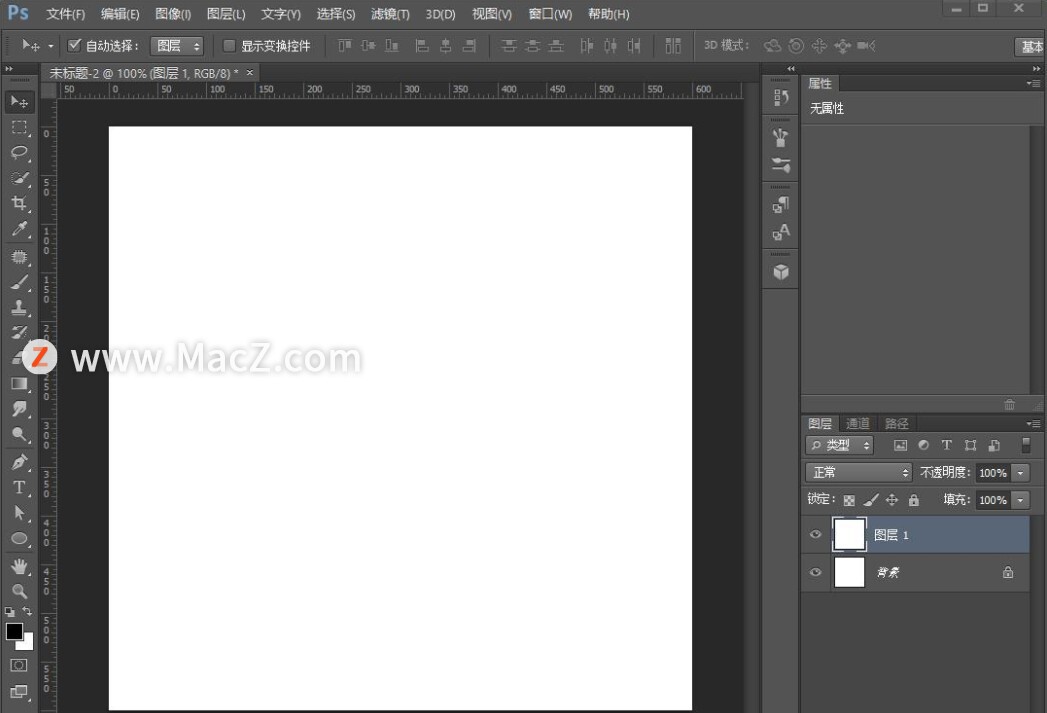Select the Path Selection tool
This screenshot has width=1047, height=713.
pyautogui.click(x=19, y=513)
